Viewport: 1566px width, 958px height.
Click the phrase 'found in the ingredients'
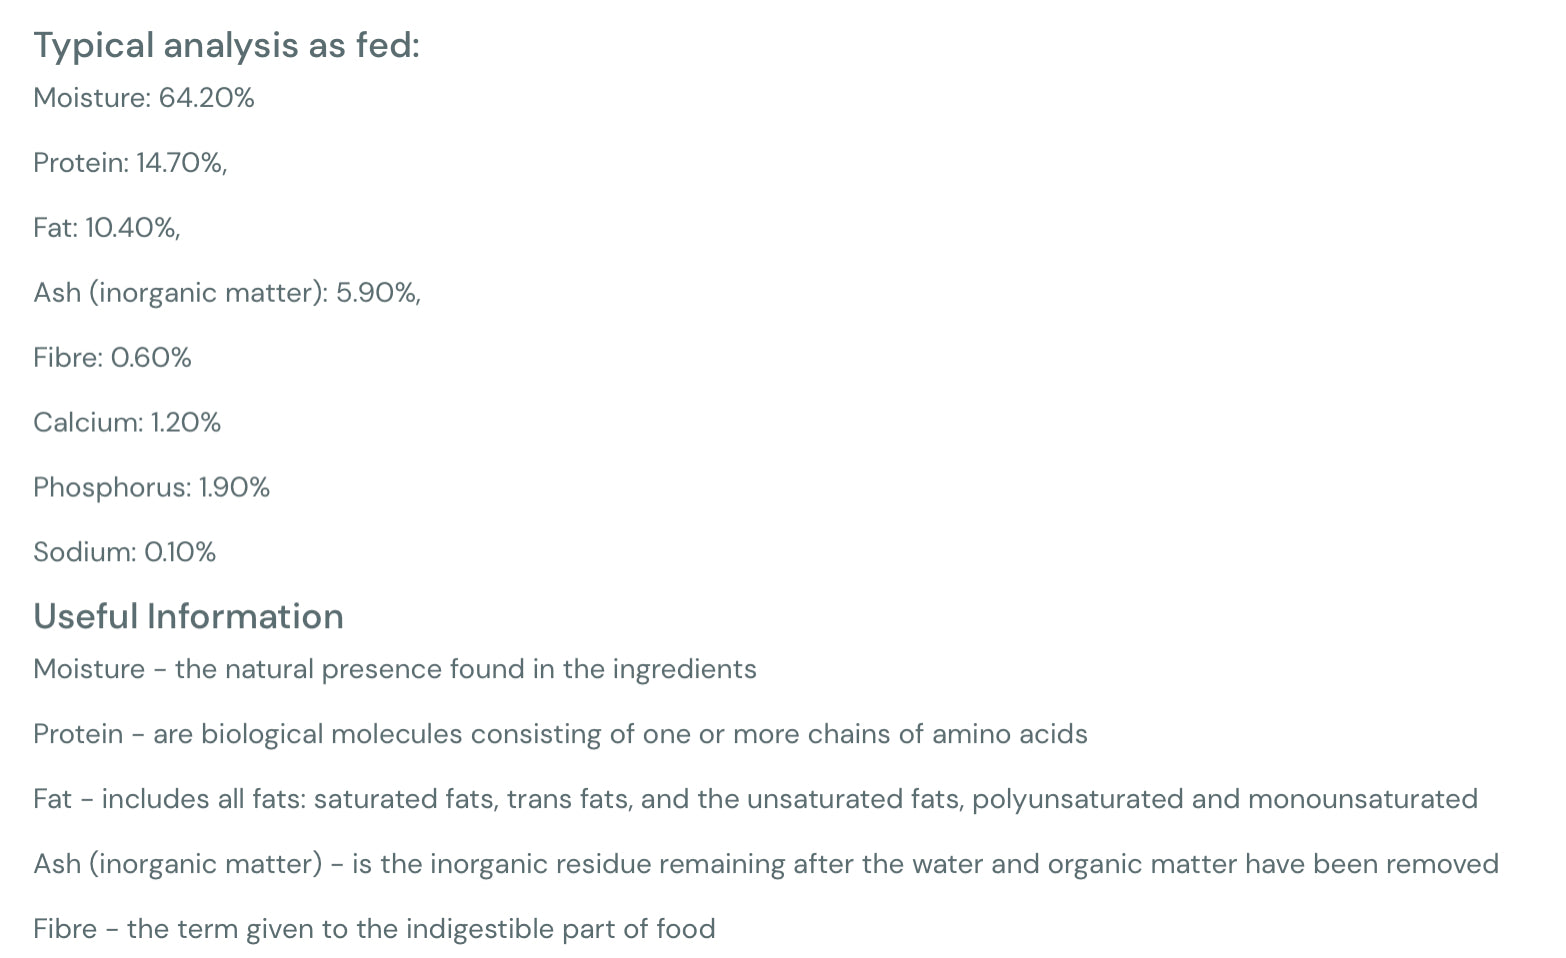point(603,670)
